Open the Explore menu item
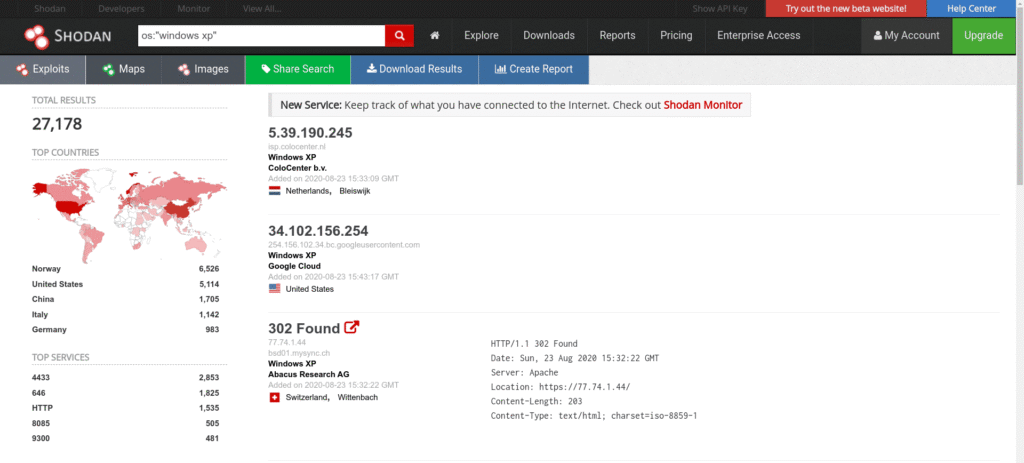Screen dimensions: 1024x463 pyautogui.click(x=481, y=36)
